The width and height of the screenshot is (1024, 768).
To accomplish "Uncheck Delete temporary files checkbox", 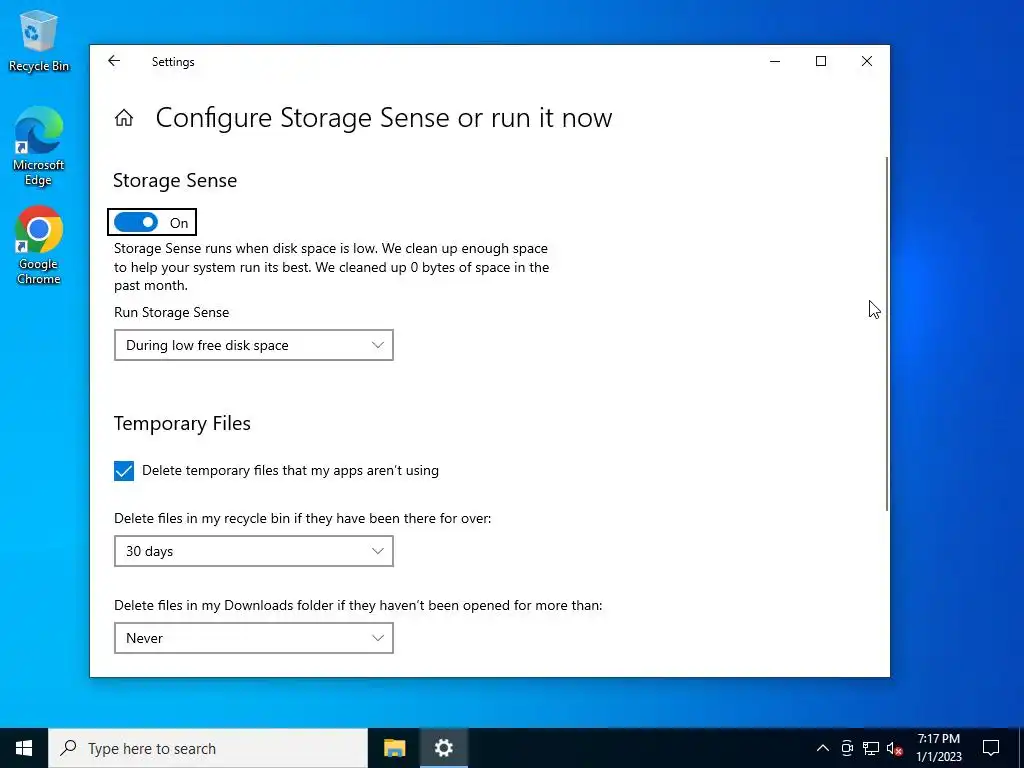I will pos(123,471).
